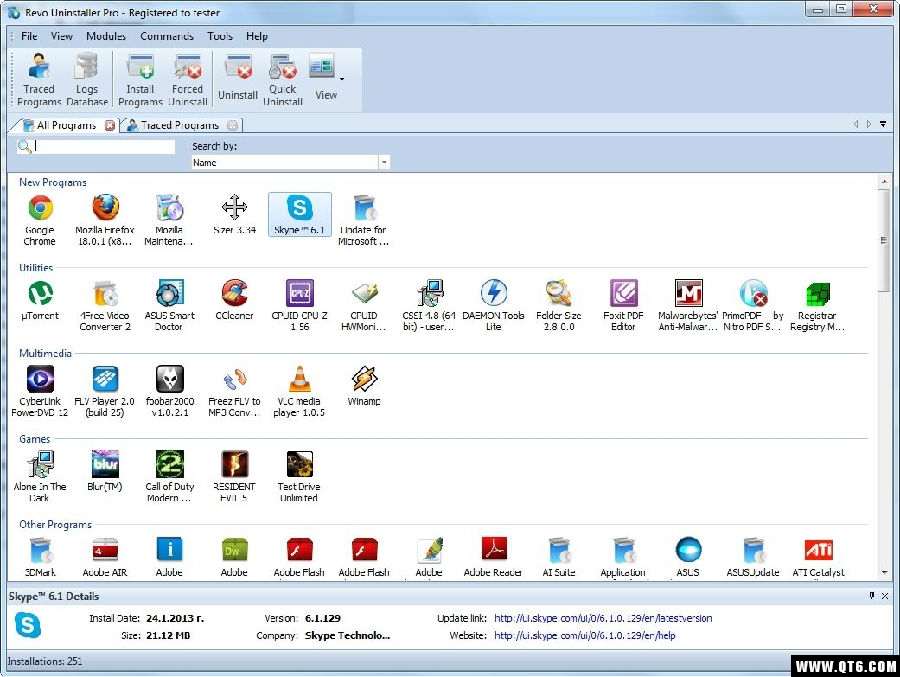The width and height of the screenshot is (900, 677).
Task: Close the All Programs tab
Action: click(110, 125)
